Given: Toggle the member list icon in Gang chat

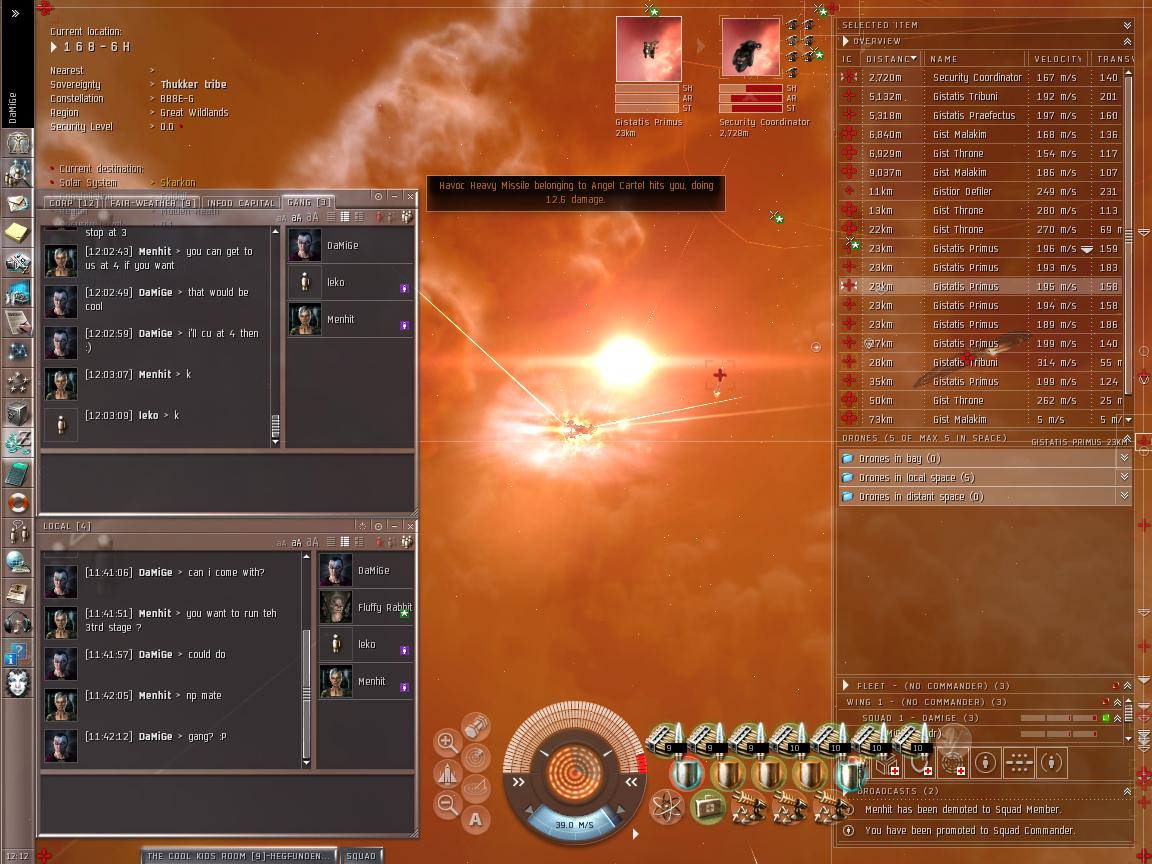Looking at the screenshot, I should tap(406, 217).
